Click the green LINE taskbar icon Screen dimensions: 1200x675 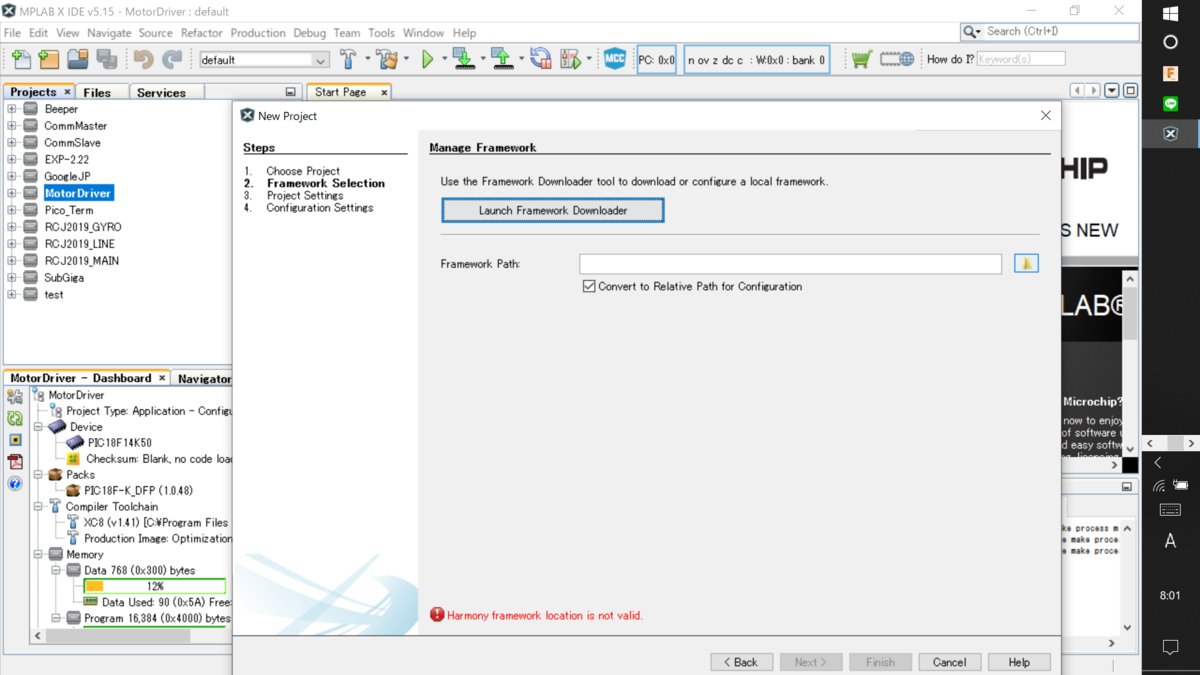(x=1171, y=104)
